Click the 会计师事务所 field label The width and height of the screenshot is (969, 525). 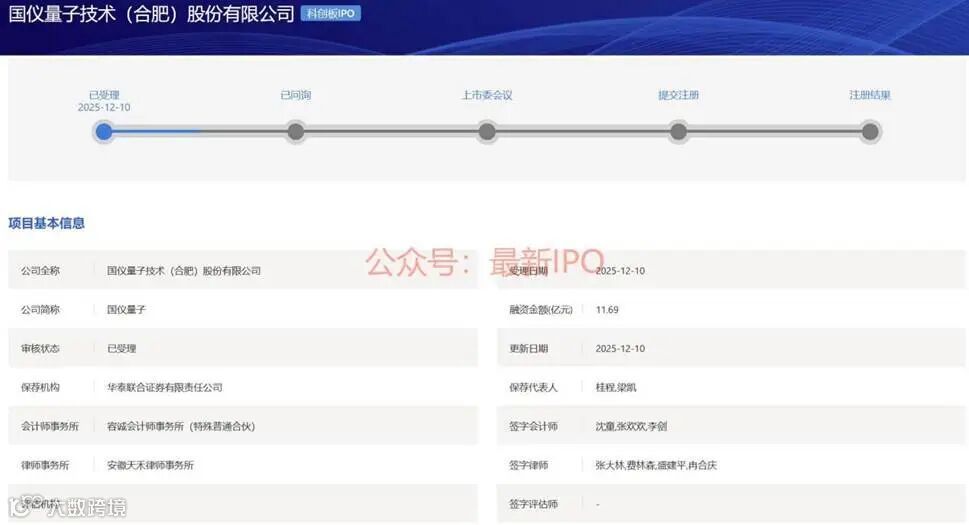(50, 426)
